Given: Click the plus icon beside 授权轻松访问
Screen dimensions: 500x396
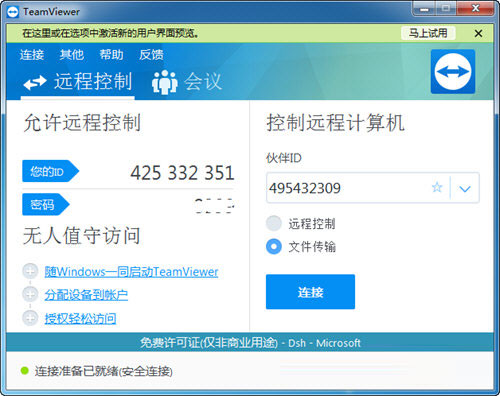Looking at the screenshot, I should [30, 318].
